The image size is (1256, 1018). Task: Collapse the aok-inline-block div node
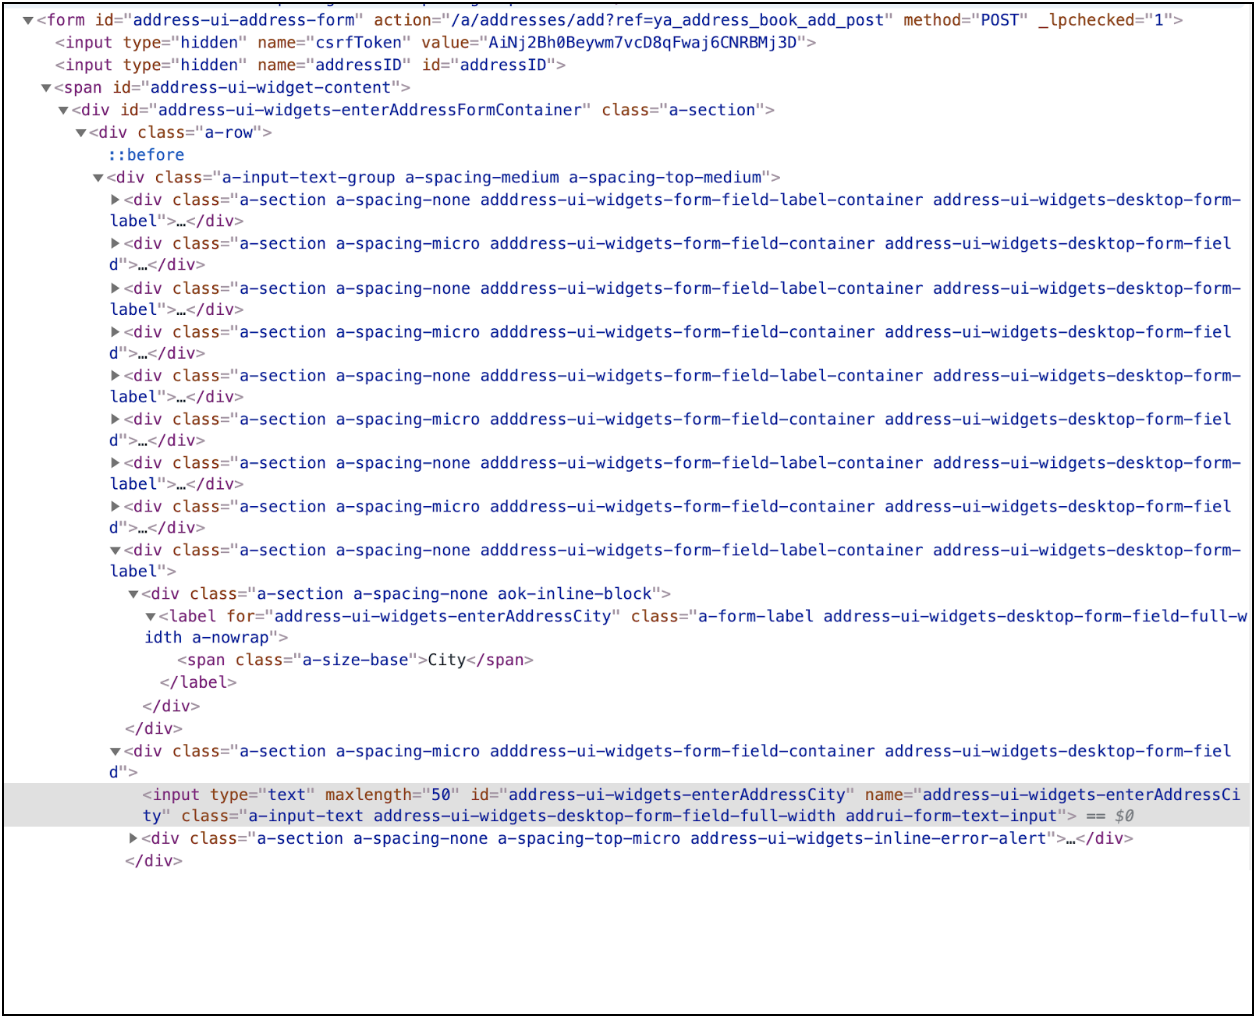point(133,594)
